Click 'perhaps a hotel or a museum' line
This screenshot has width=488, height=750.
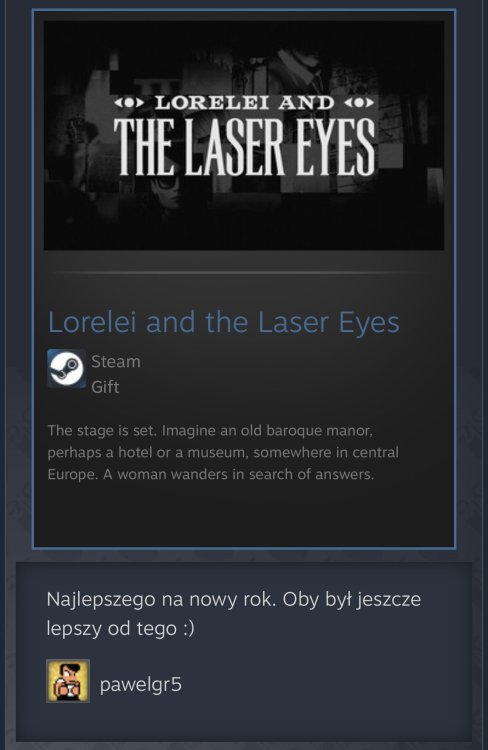coord(223,452)
